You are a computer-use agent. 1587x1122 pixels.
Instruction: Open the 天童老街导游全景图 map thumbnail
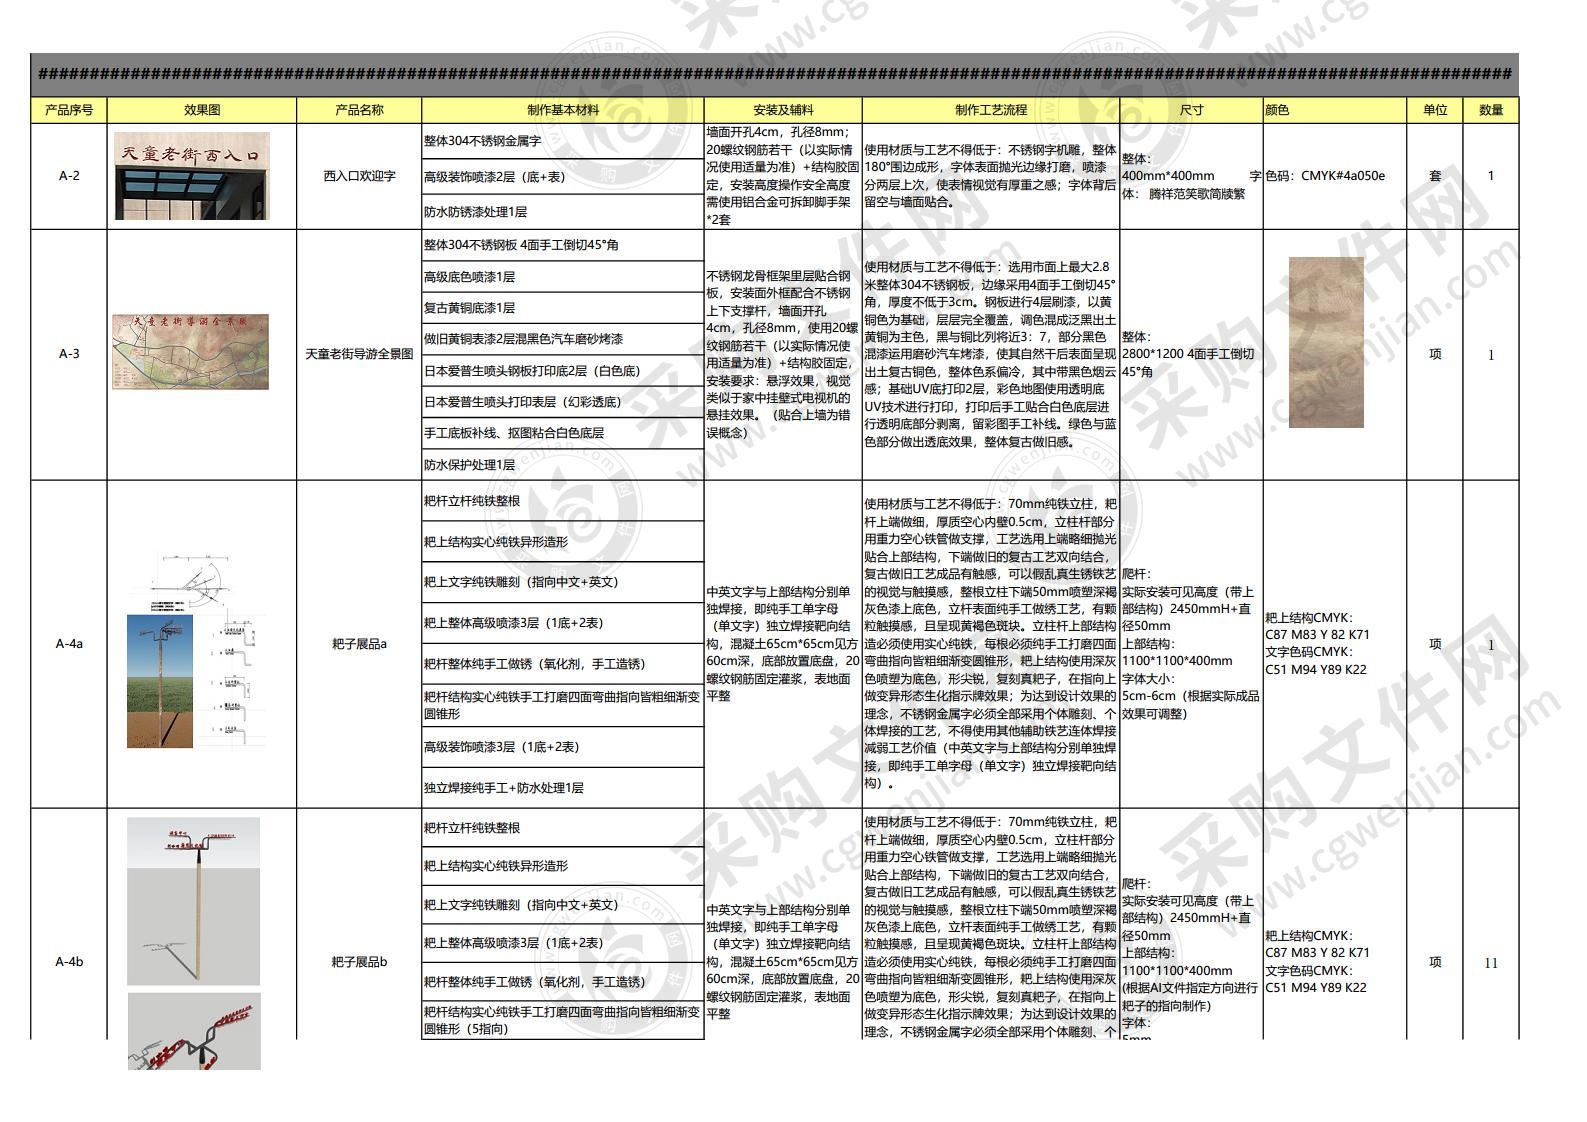click(190, 352)
